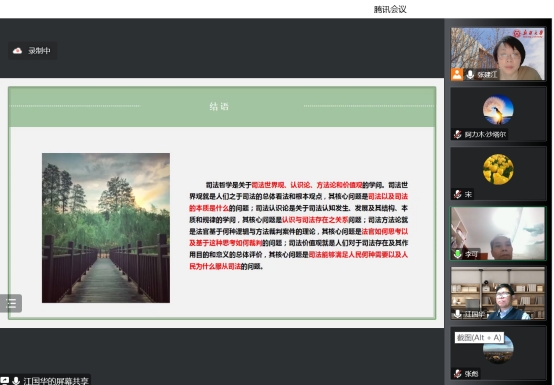
Task: Click the muted microphone icon next to 宋
Action: 458,194
